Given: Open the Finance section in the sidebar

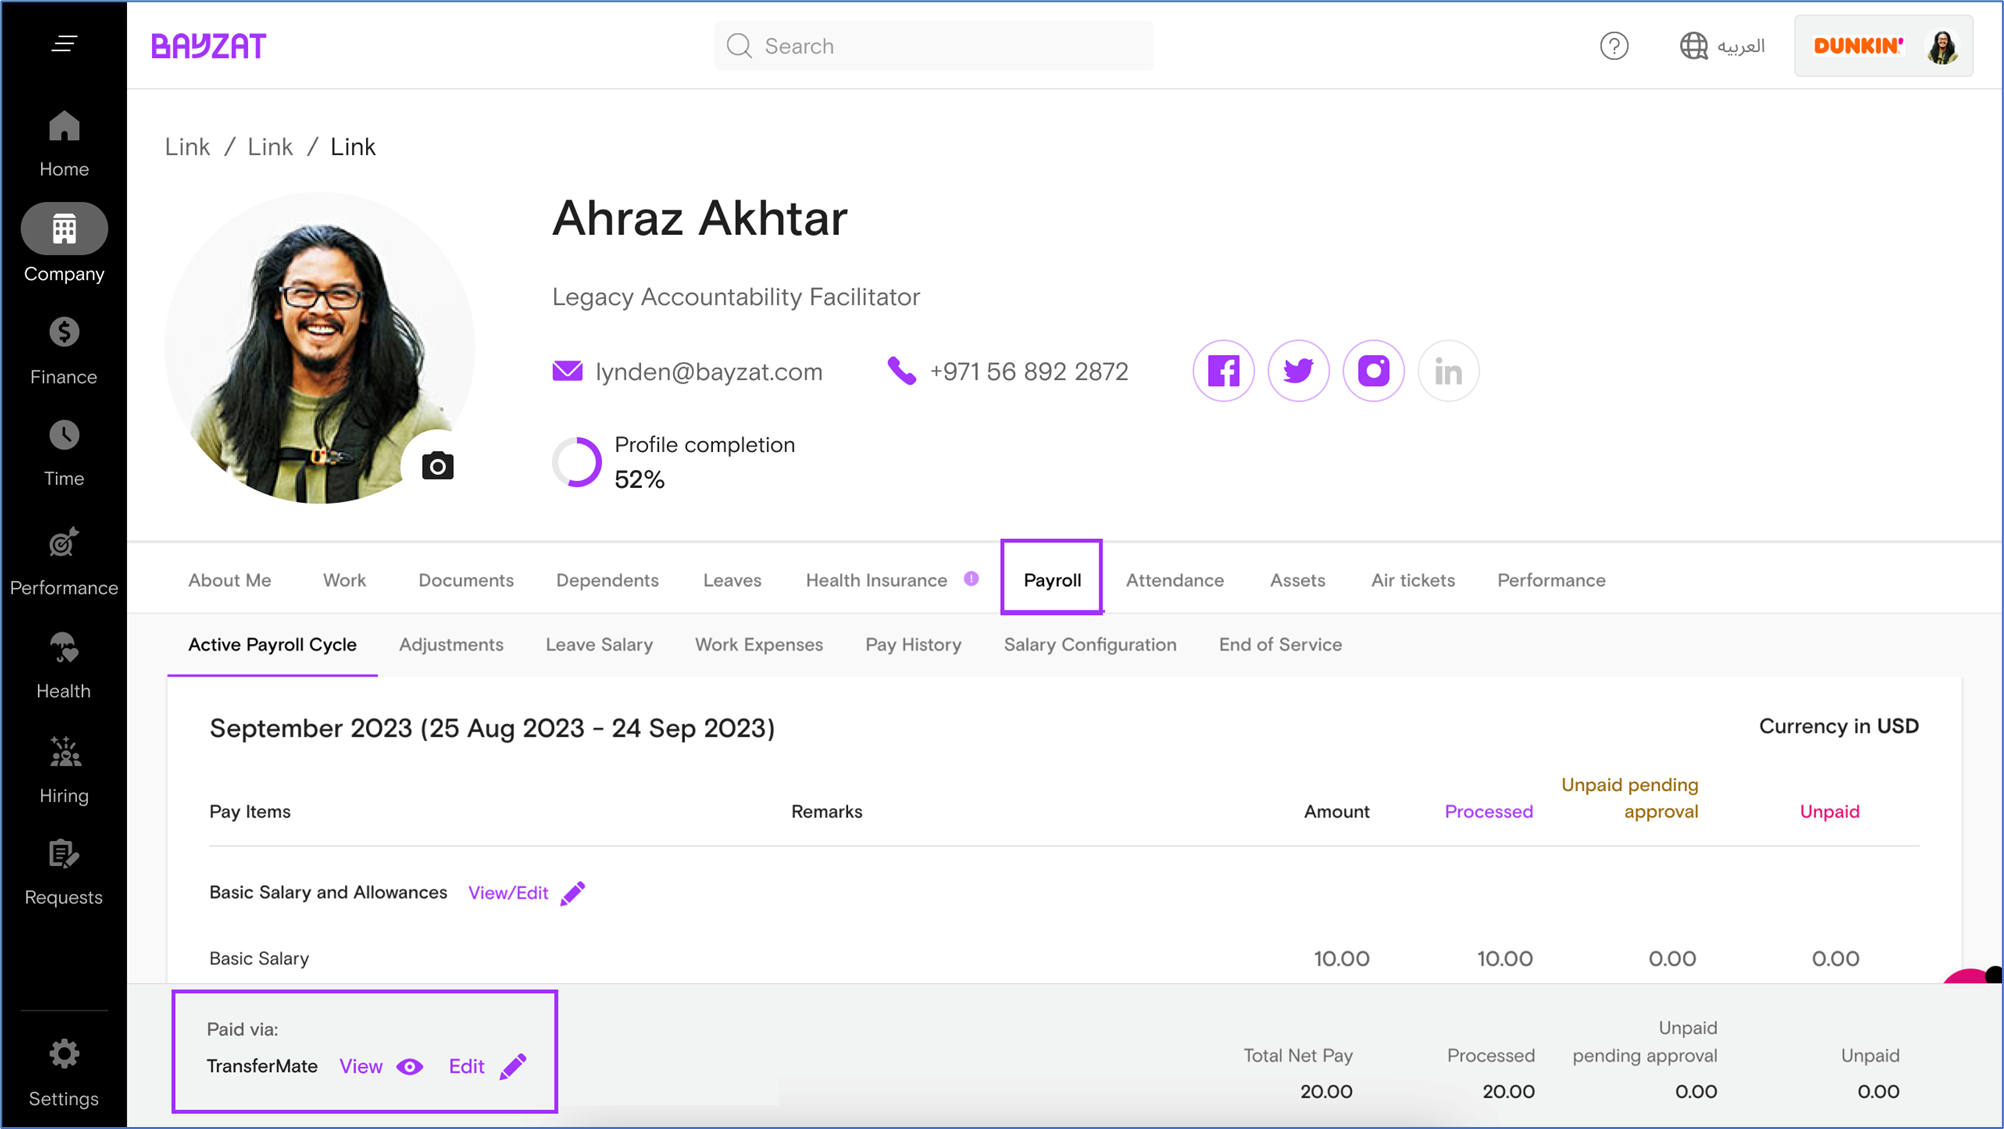Looking at the screenshot, I should tap(64, 351).
